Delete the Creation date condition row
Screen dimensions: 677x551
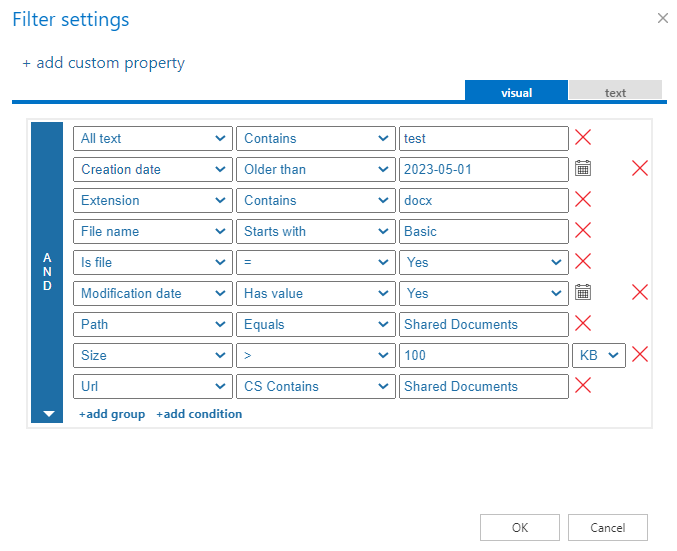click(640, 169)
